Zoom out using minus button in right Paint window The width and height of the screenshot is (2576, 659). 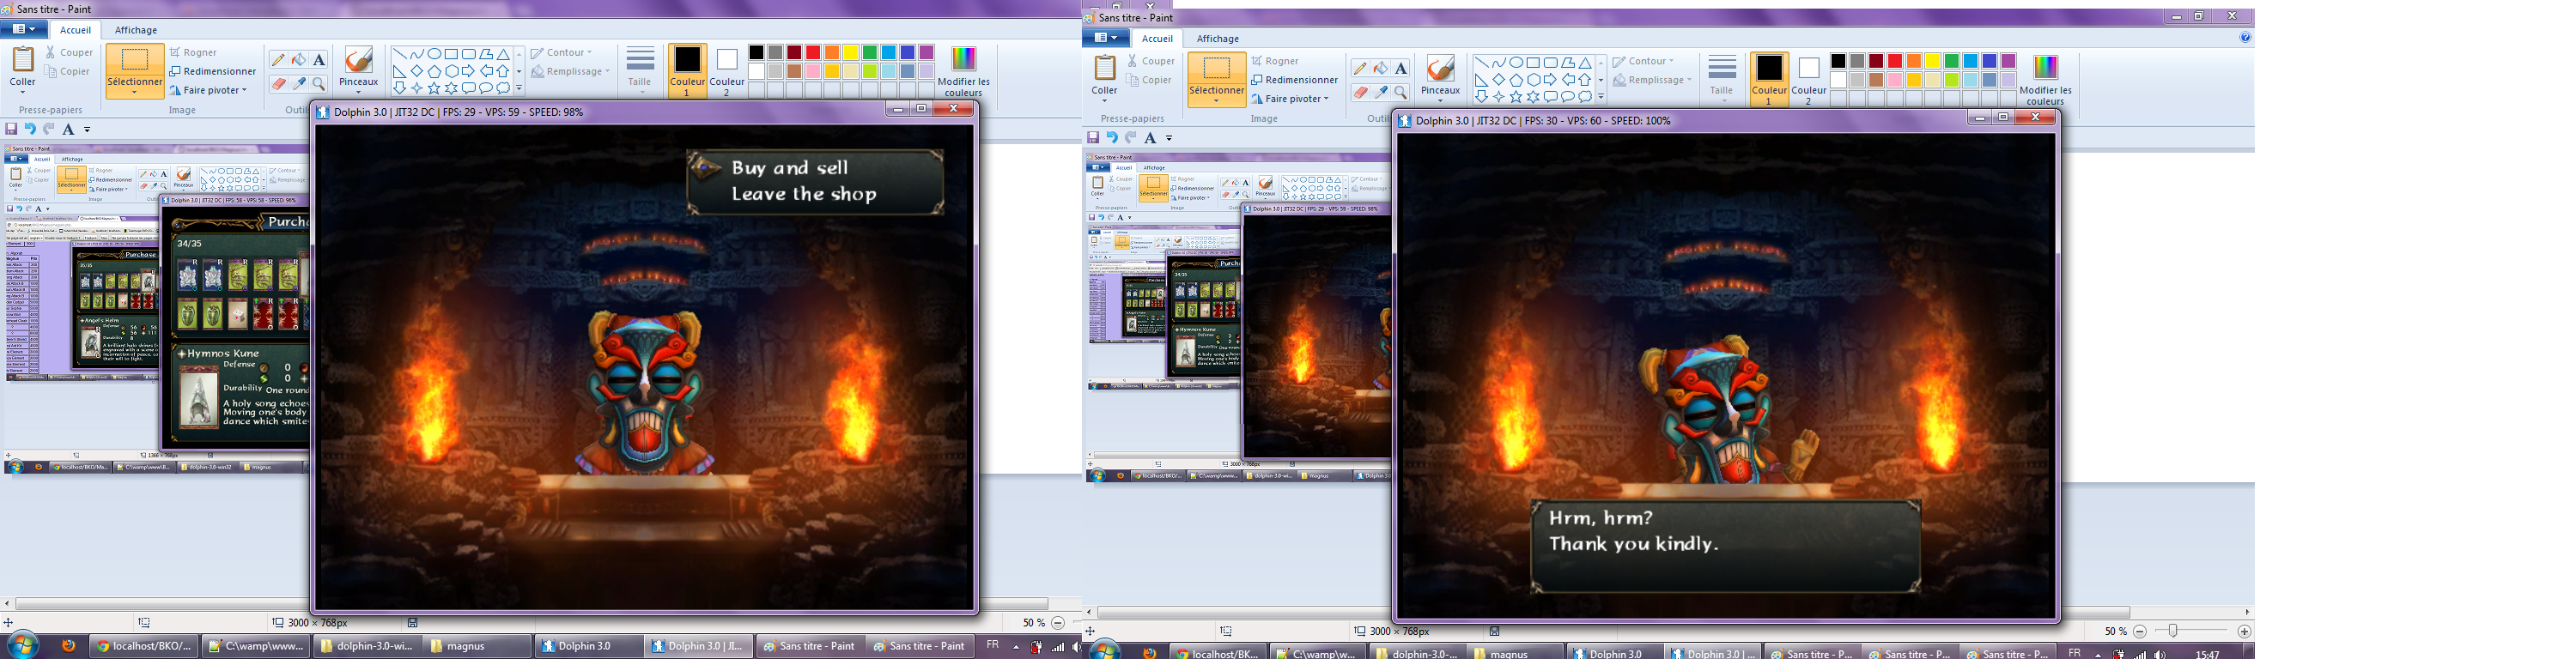(2140, 632)
